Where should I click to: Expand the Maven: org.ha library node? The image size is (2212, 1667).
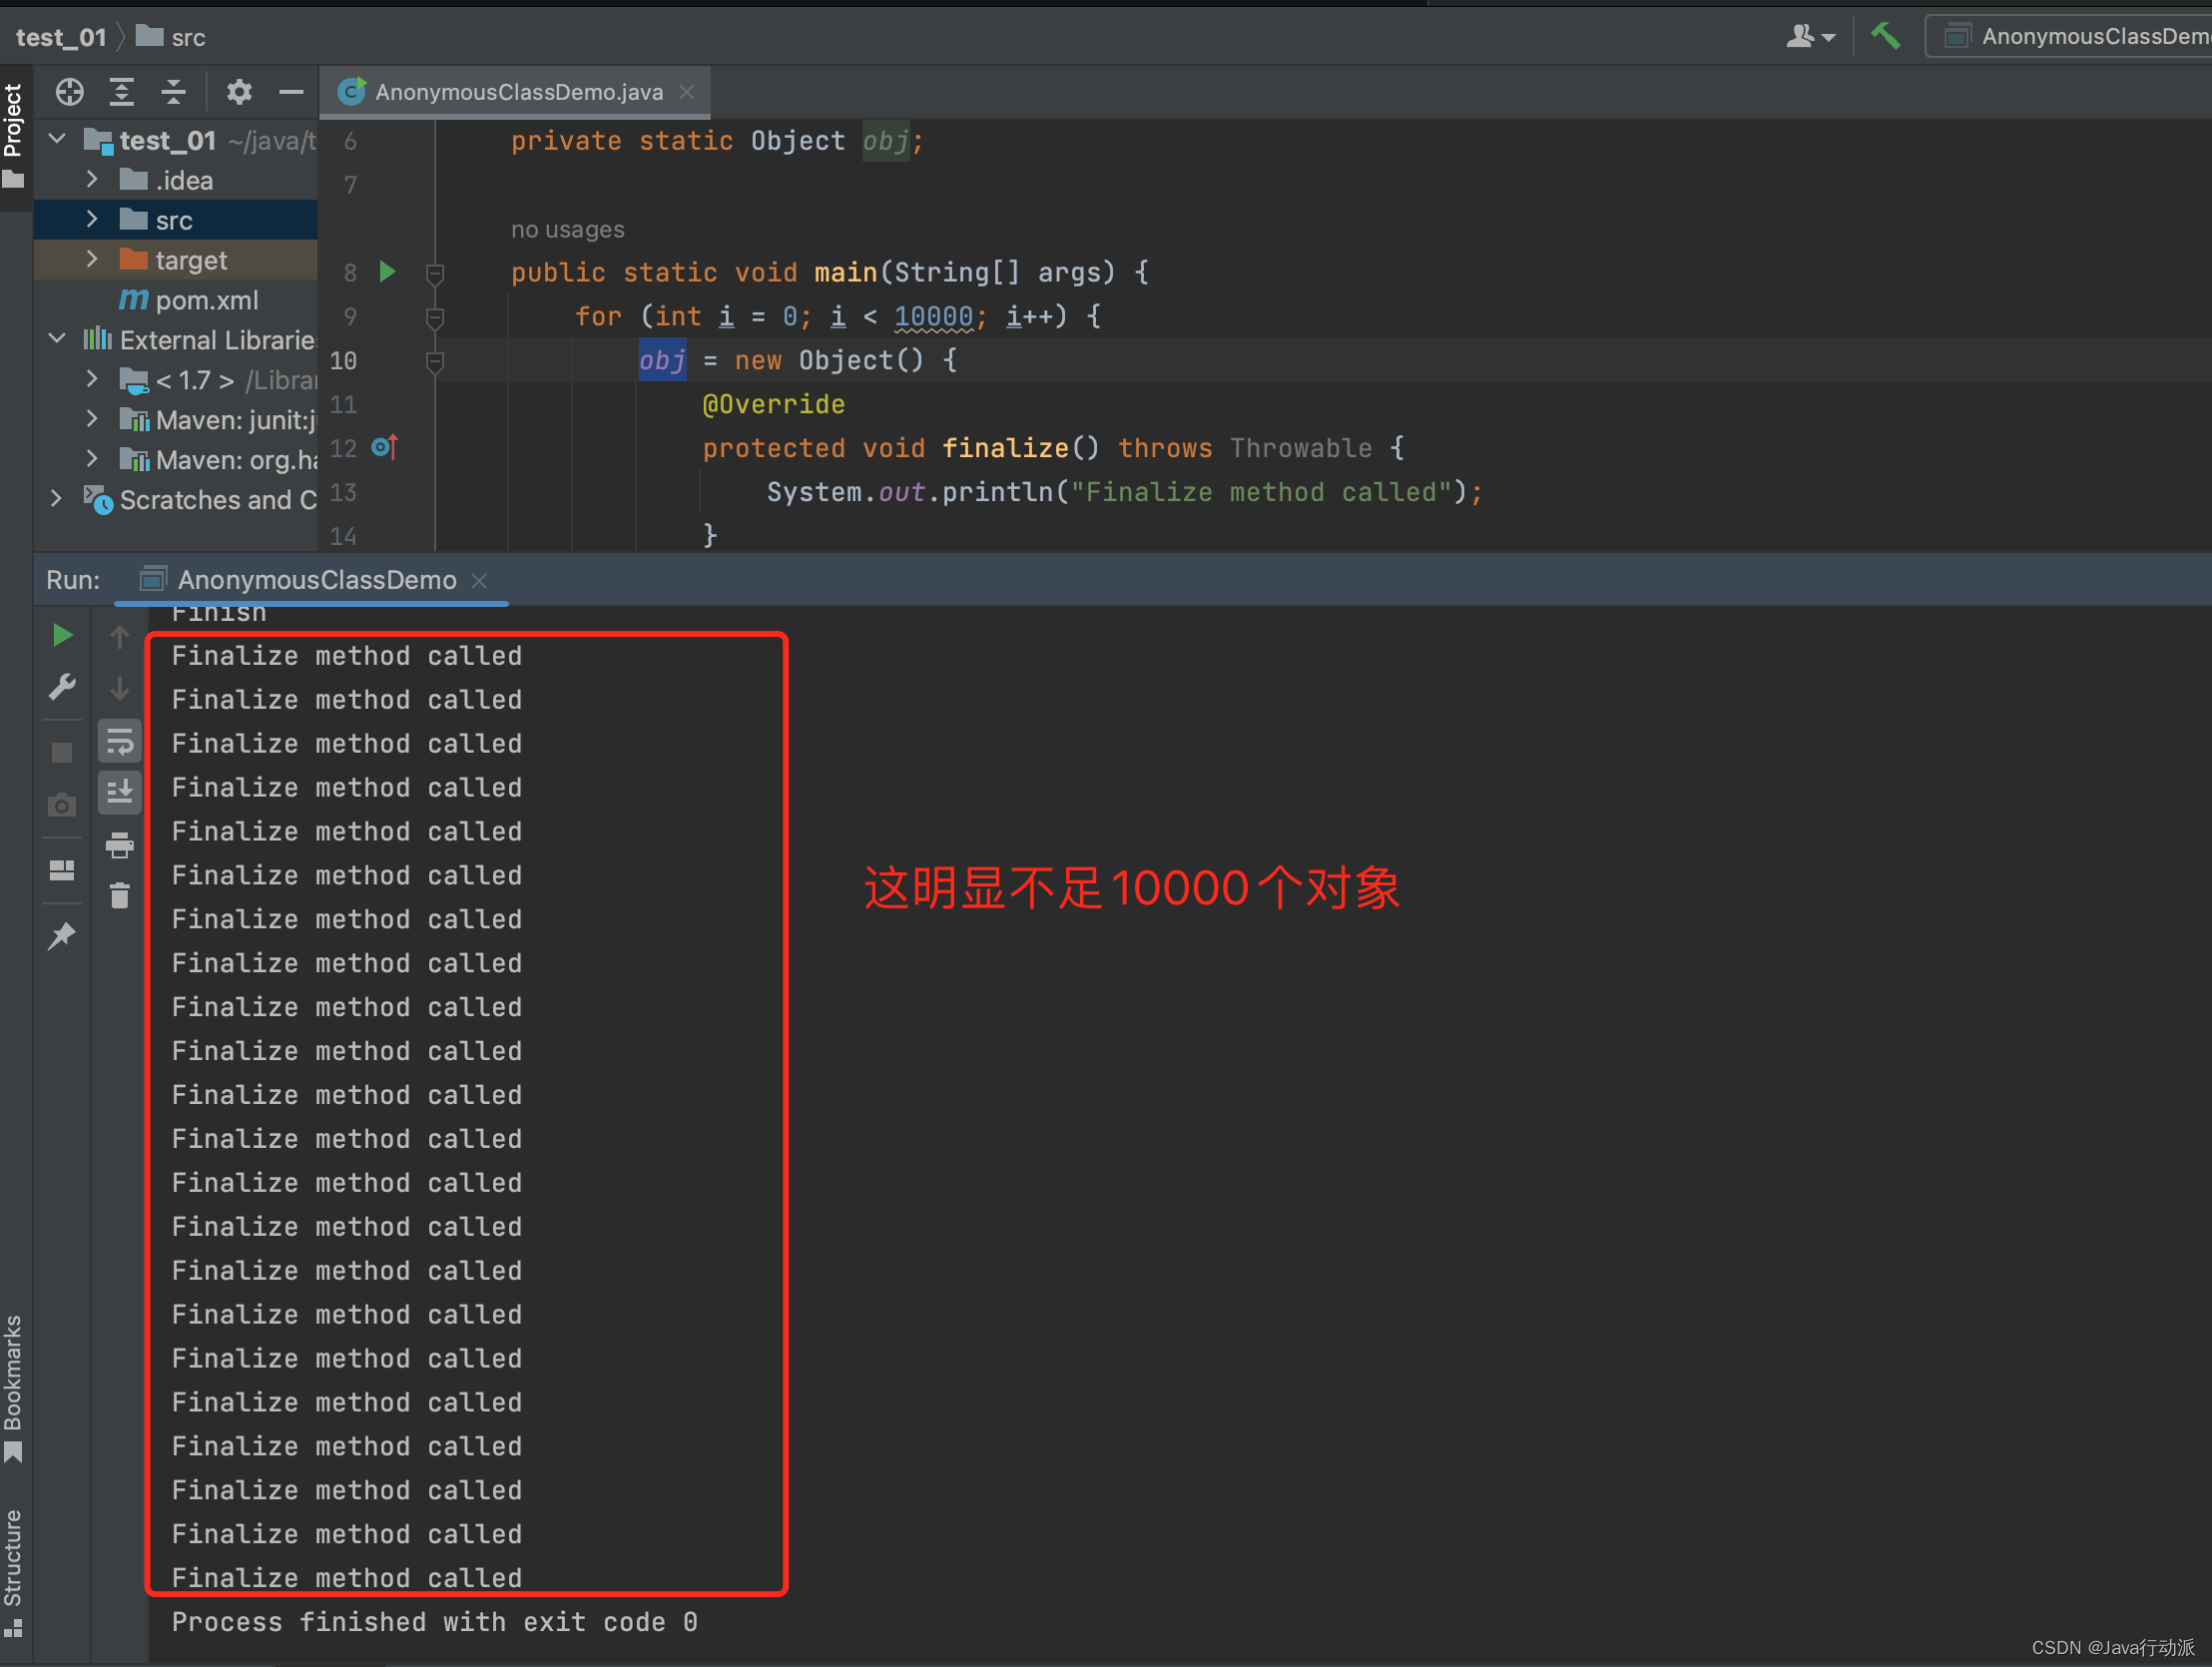tap(92, 459)
